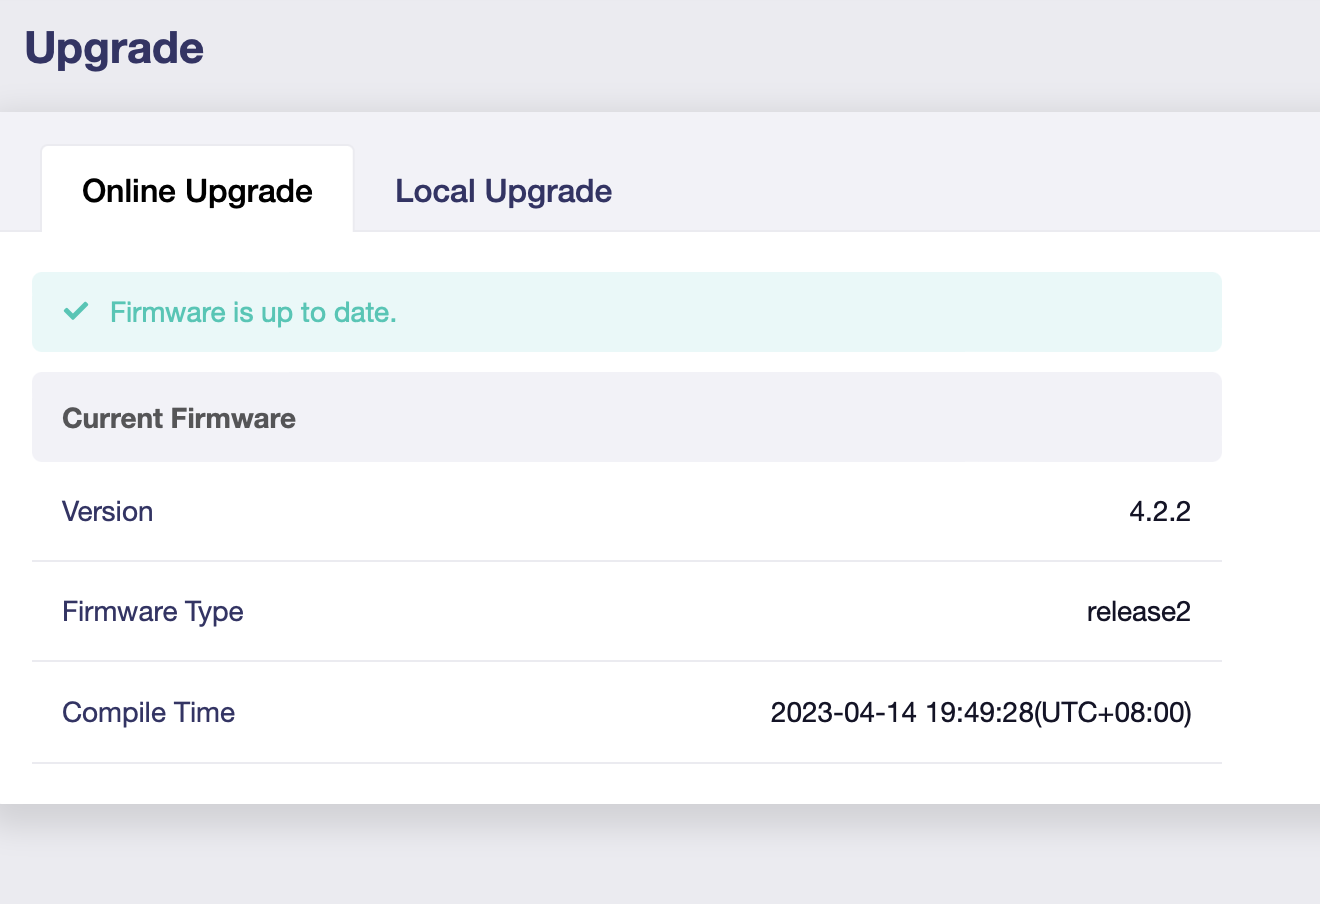Click empty middle of the Version row
Image resolution: width=1320 pixels, height=904 pixels.
(640, 512)
